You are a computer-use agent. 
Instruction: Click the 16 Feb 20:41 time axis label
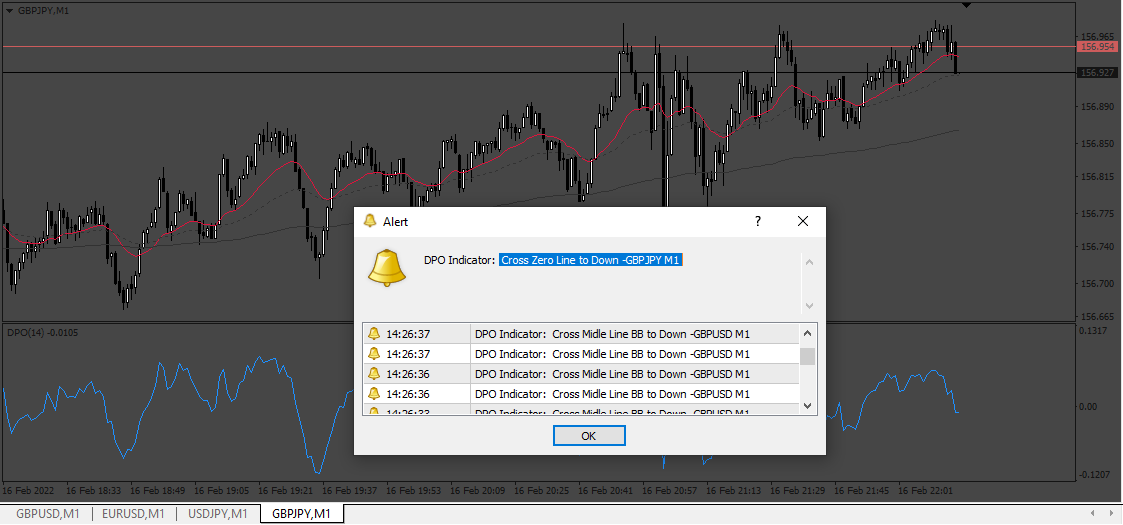point(605,492)
